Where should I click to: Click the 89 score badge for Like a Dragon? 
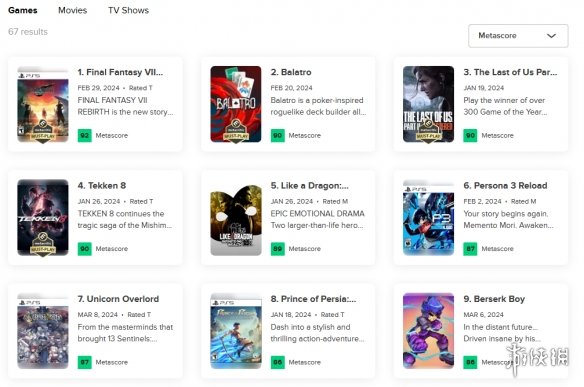click(277, 249)
